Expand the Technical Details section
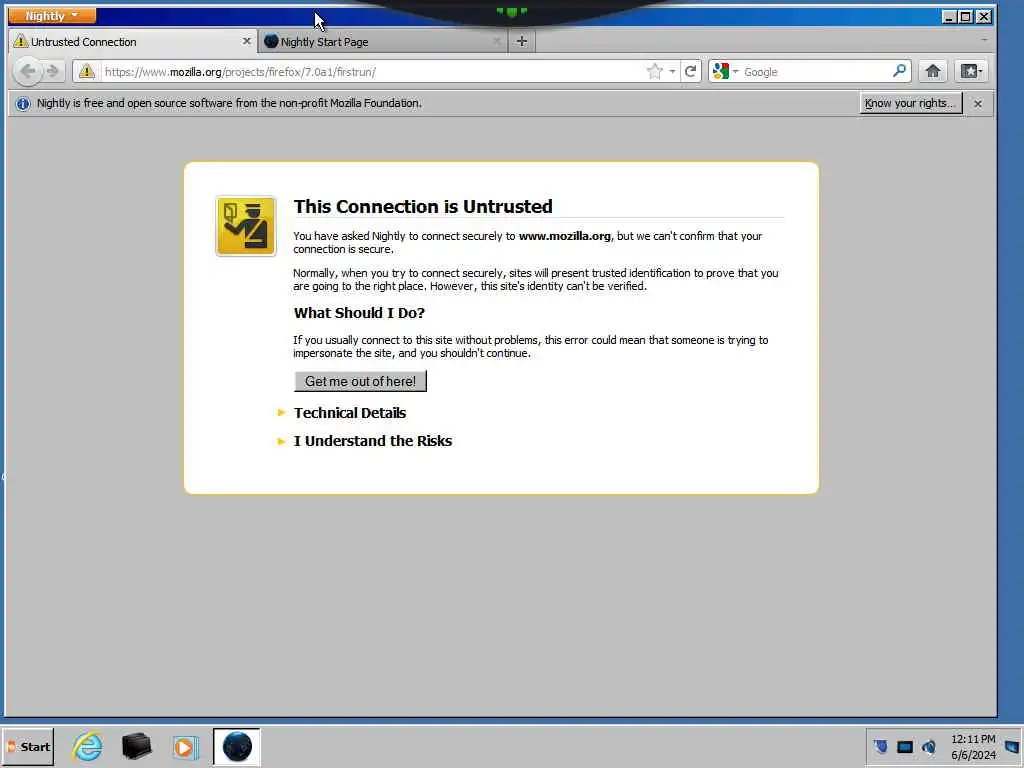Image resolution: width=1024 pixels, height=768 pixels. coord(349,413)
